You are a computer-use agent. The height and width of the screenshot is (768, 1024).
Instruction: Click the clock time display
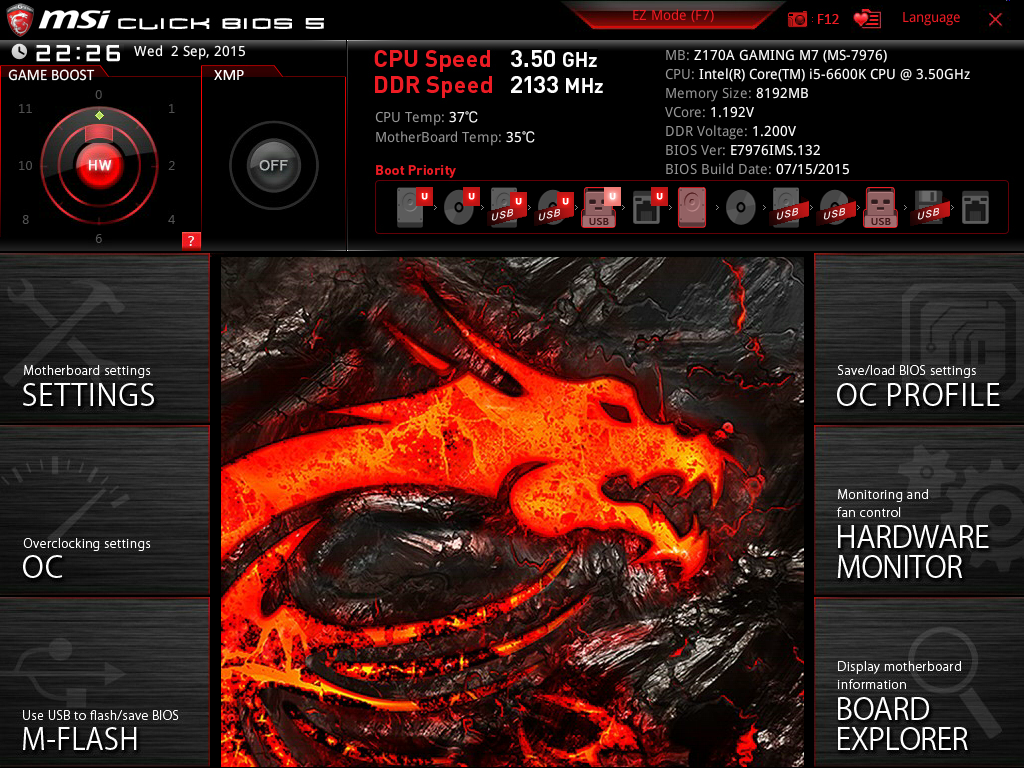[x=78, y=52]
